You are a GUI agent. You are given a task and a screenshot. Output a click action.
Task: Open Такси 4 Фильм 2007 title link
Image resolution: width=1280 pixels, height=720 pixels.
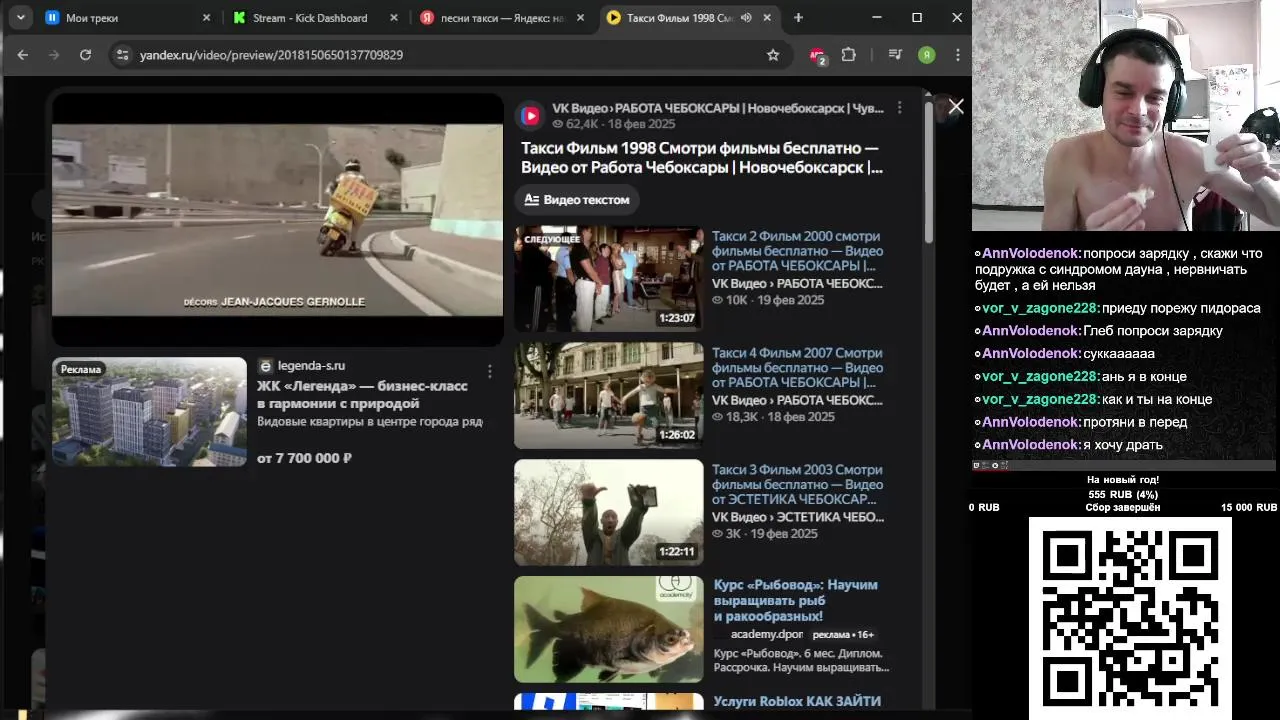(x=797, y=368)
